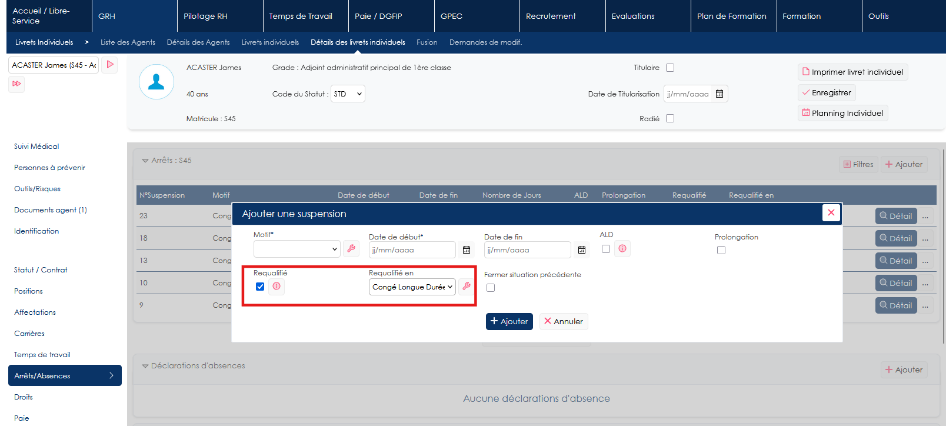Open Détail for suspension 18
Viewport: 946px width, 426px height.
coord(896,238)
